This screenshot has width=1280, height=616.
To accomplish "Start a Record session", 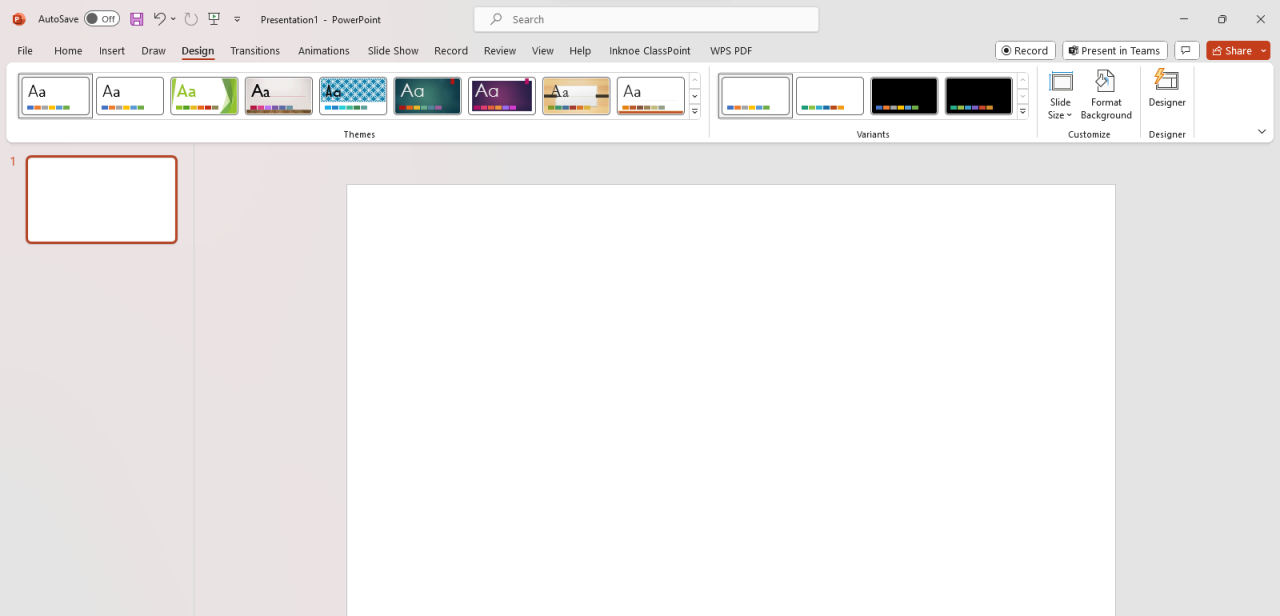I will [x=1024, y=50].
